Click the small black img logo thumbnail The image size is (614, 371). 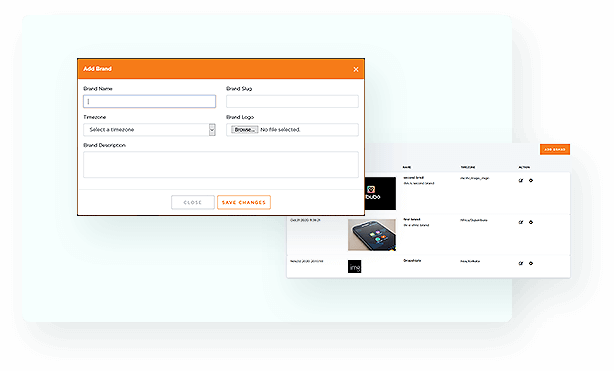(354, 266)
